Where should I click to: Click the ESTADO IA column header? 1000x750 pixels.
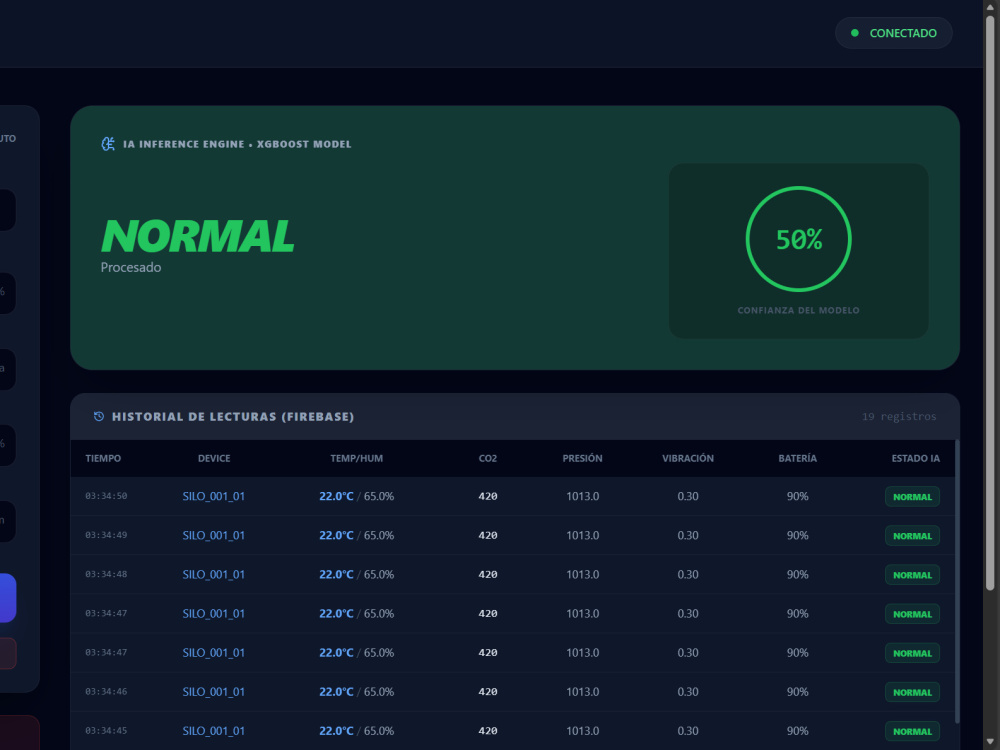(915, 459)
